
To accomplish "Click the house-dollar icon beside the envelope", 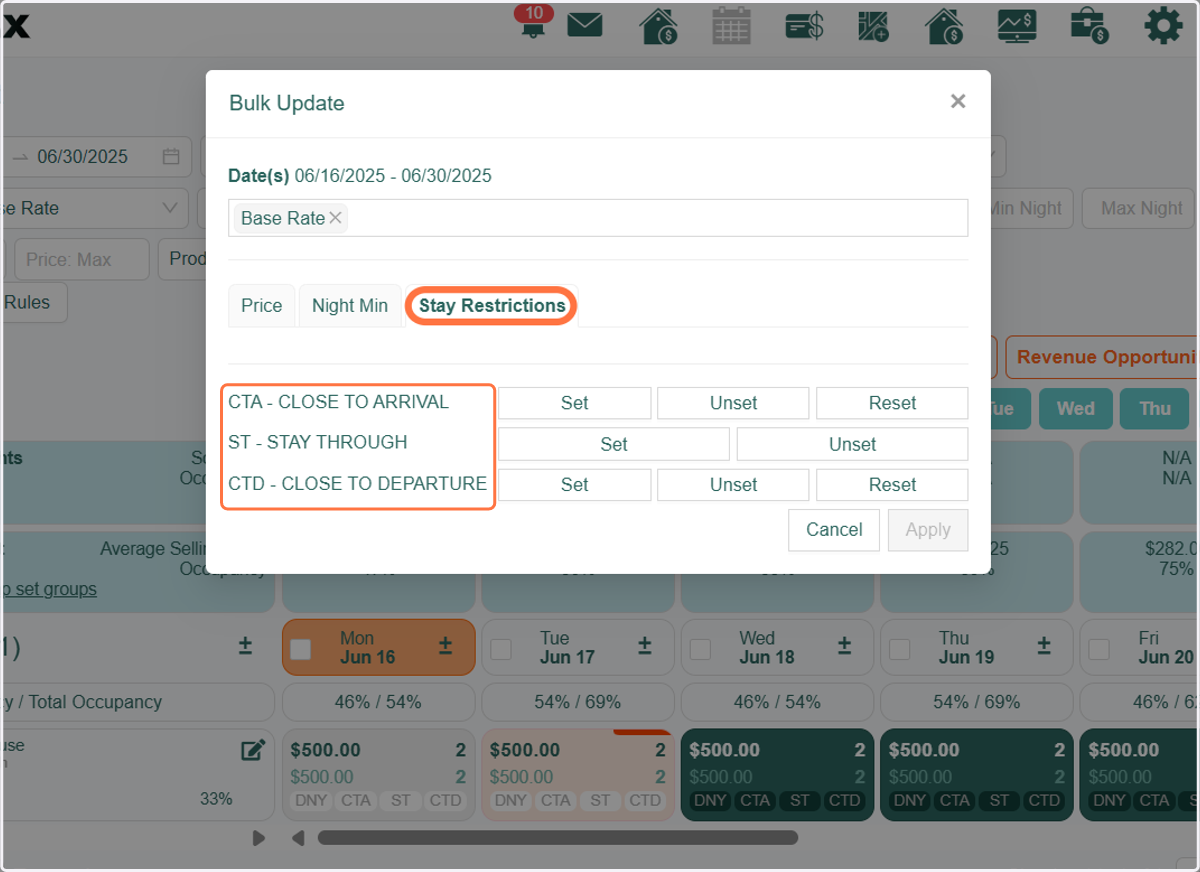I will coord(658,25).
